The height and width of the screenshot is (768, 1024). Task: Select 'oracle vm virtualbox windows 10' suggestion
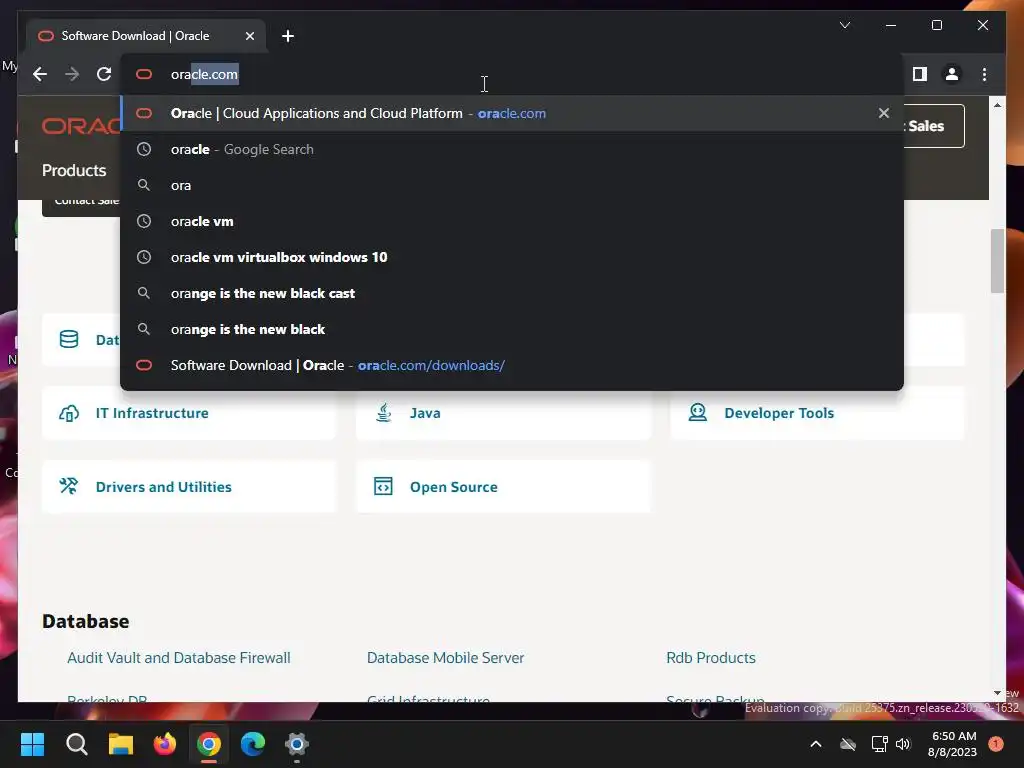tap(512, 257)
